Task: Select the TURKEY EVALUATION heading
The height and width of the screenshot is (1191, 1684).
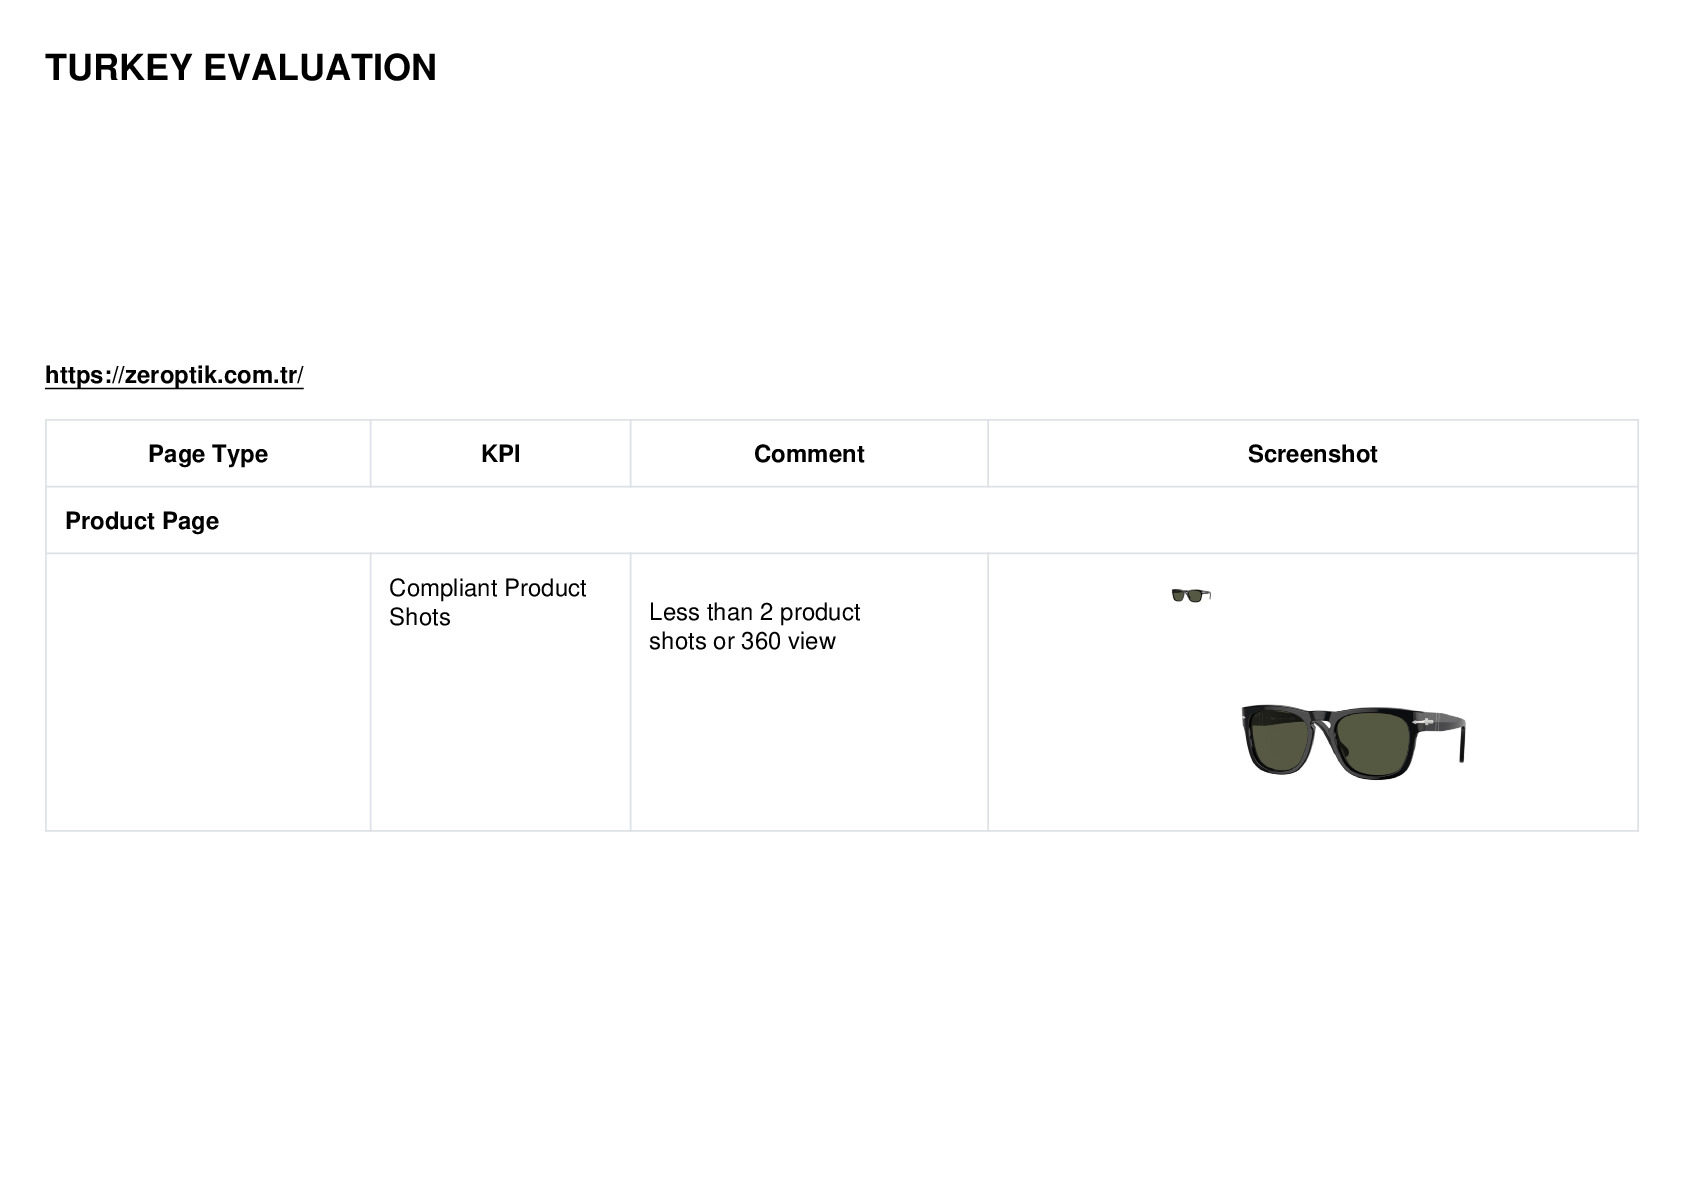Action: click(x=241, y=68)
